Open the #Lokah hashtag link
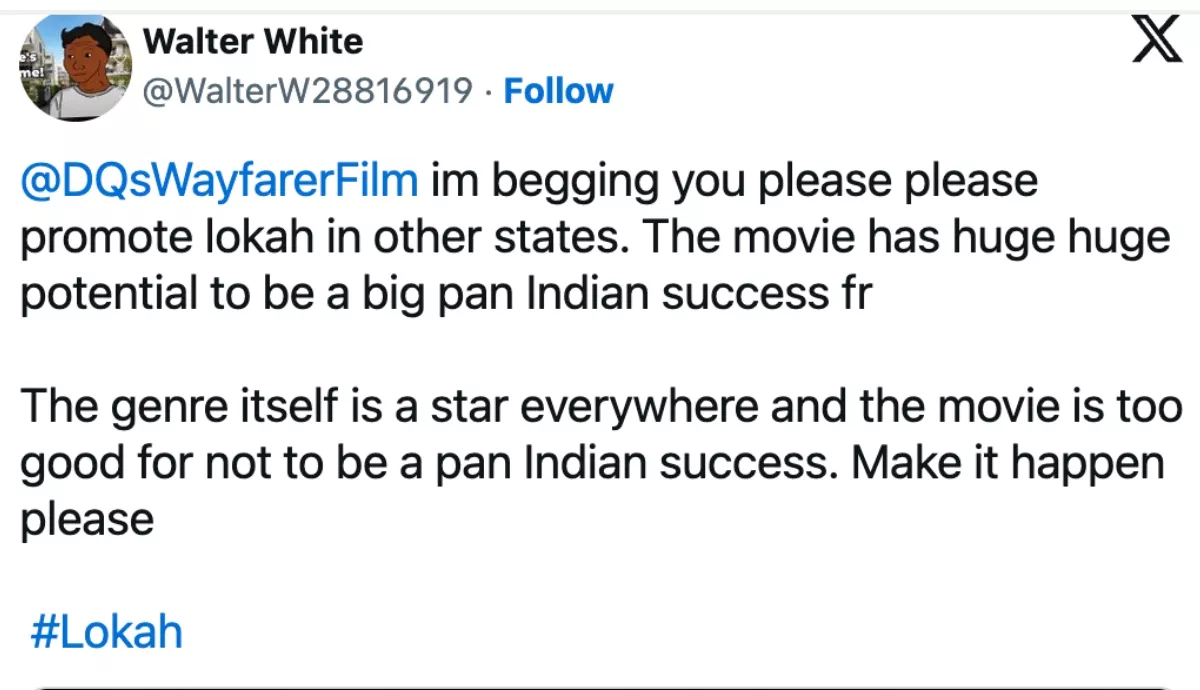Image resolution: width=1200 pixels, height=690 pixels. coord(107,632)
